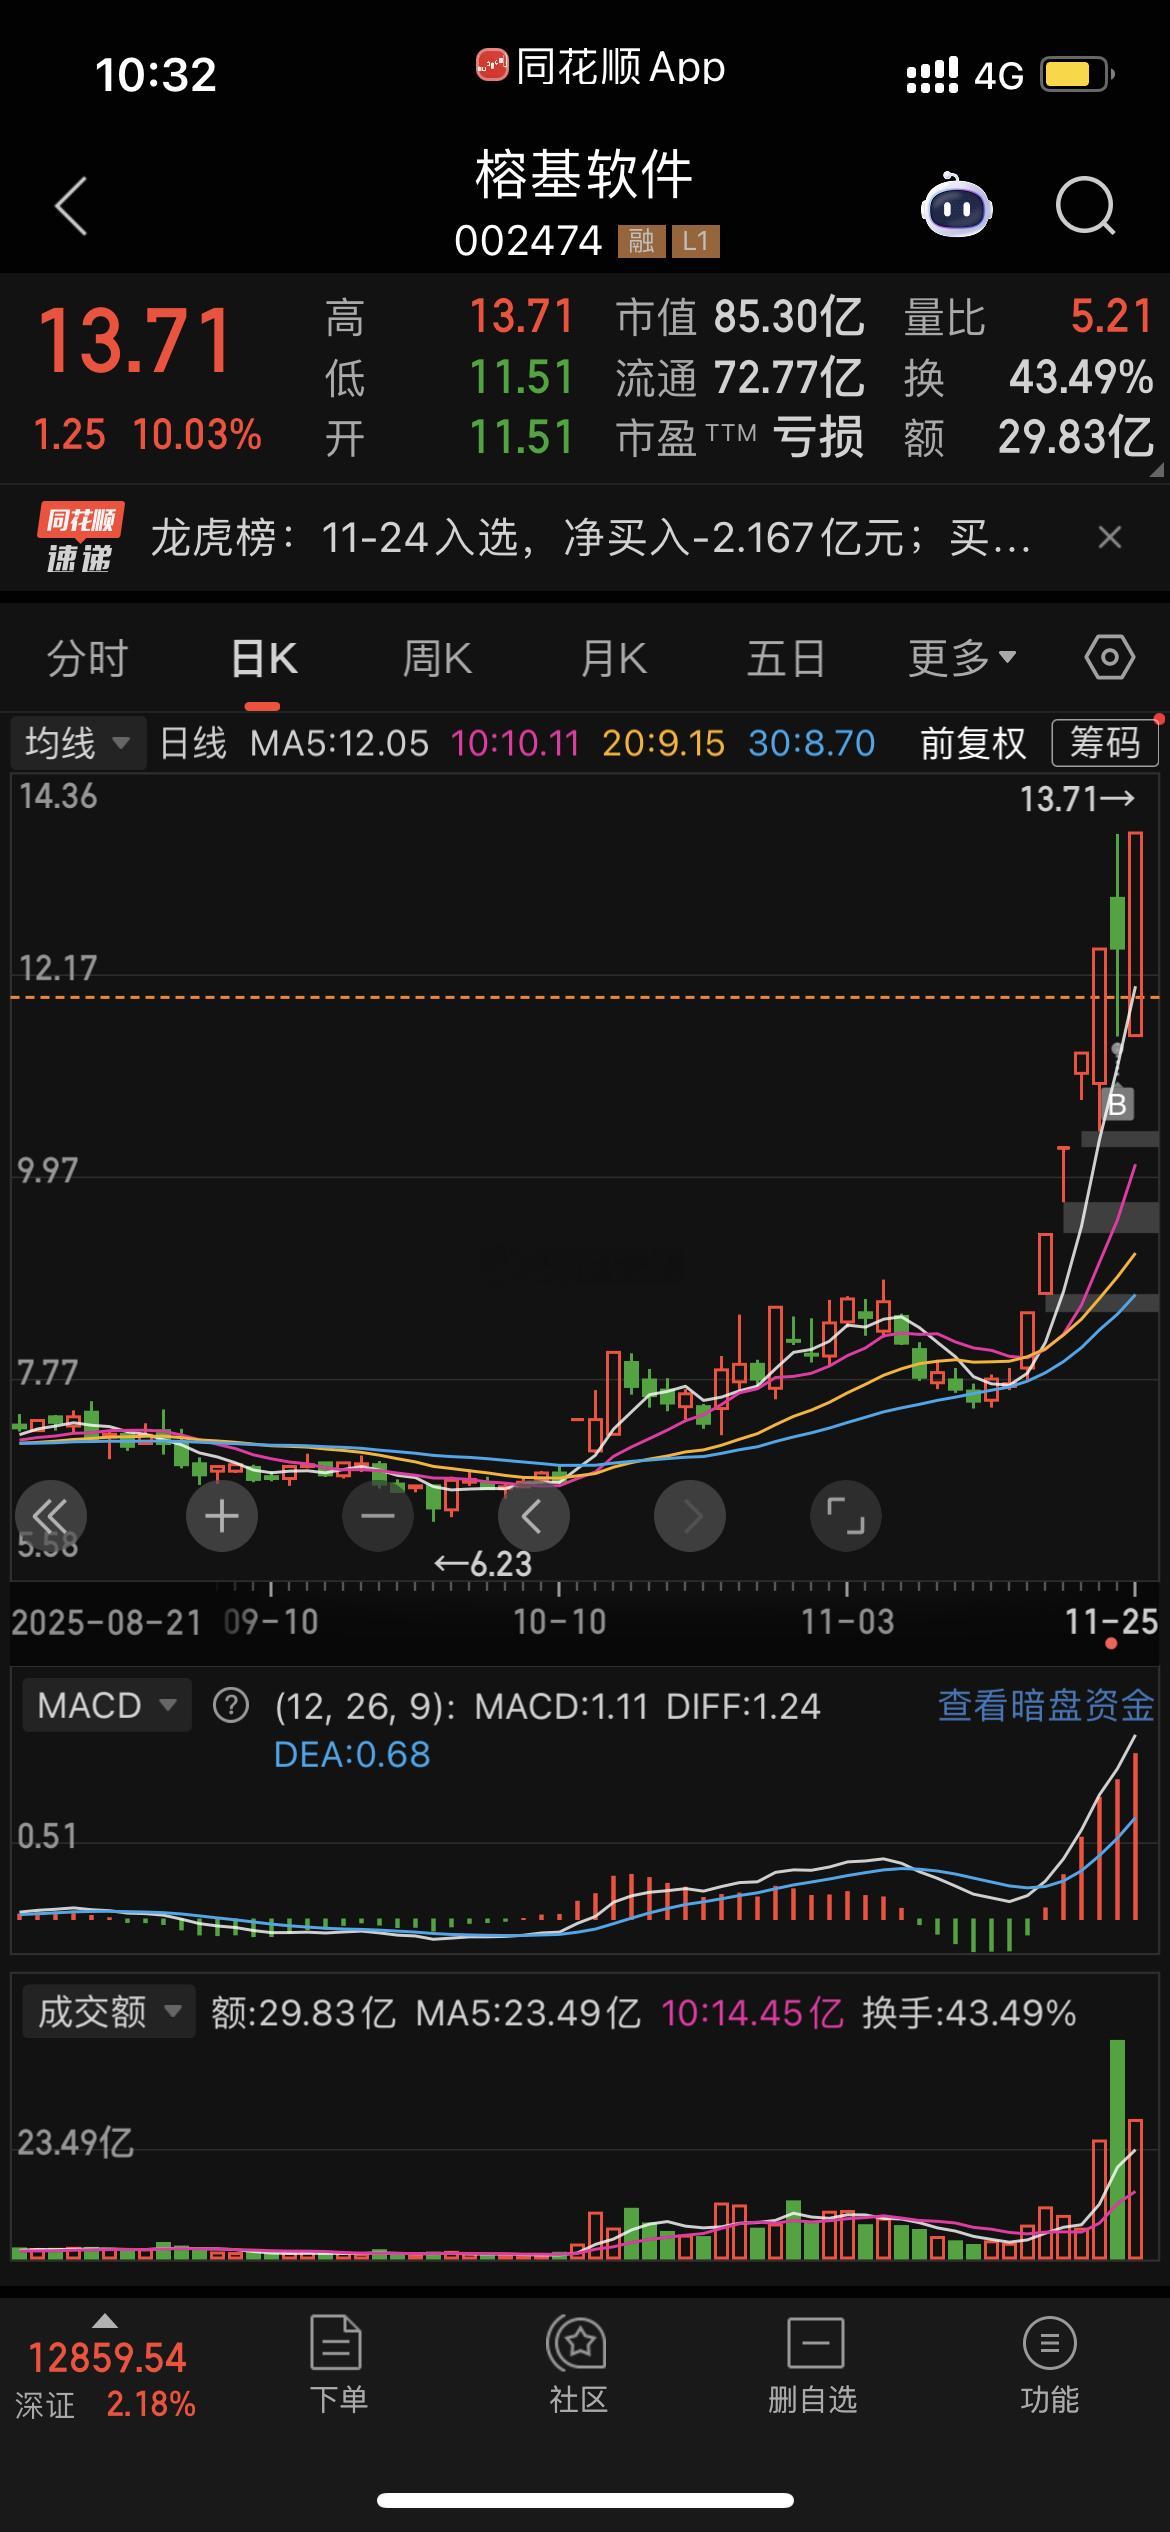Open the 成交额 indicator dropdown

coord(108,2011)
